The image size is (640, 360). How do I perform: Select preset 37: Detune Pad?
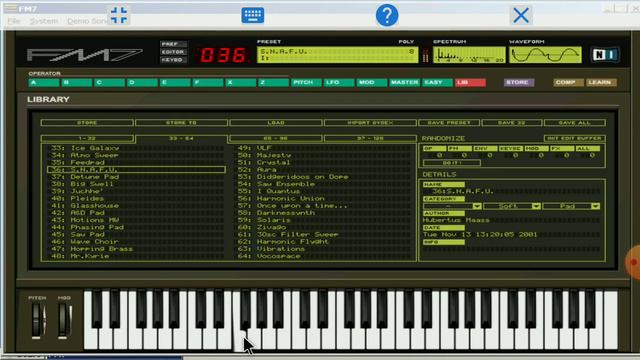pos(136,177)
